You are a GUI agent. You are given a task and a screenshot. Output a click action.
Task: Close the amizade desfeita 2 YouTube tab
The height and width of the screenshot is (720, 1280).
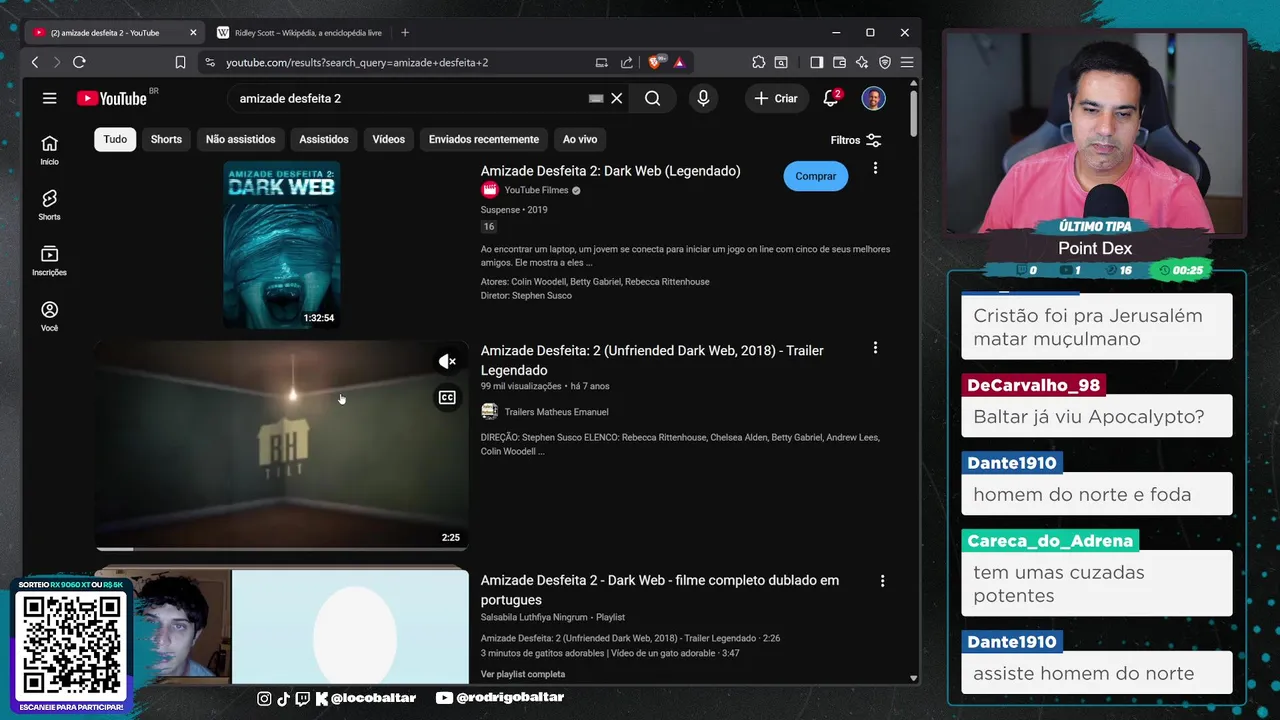(193, 33)
